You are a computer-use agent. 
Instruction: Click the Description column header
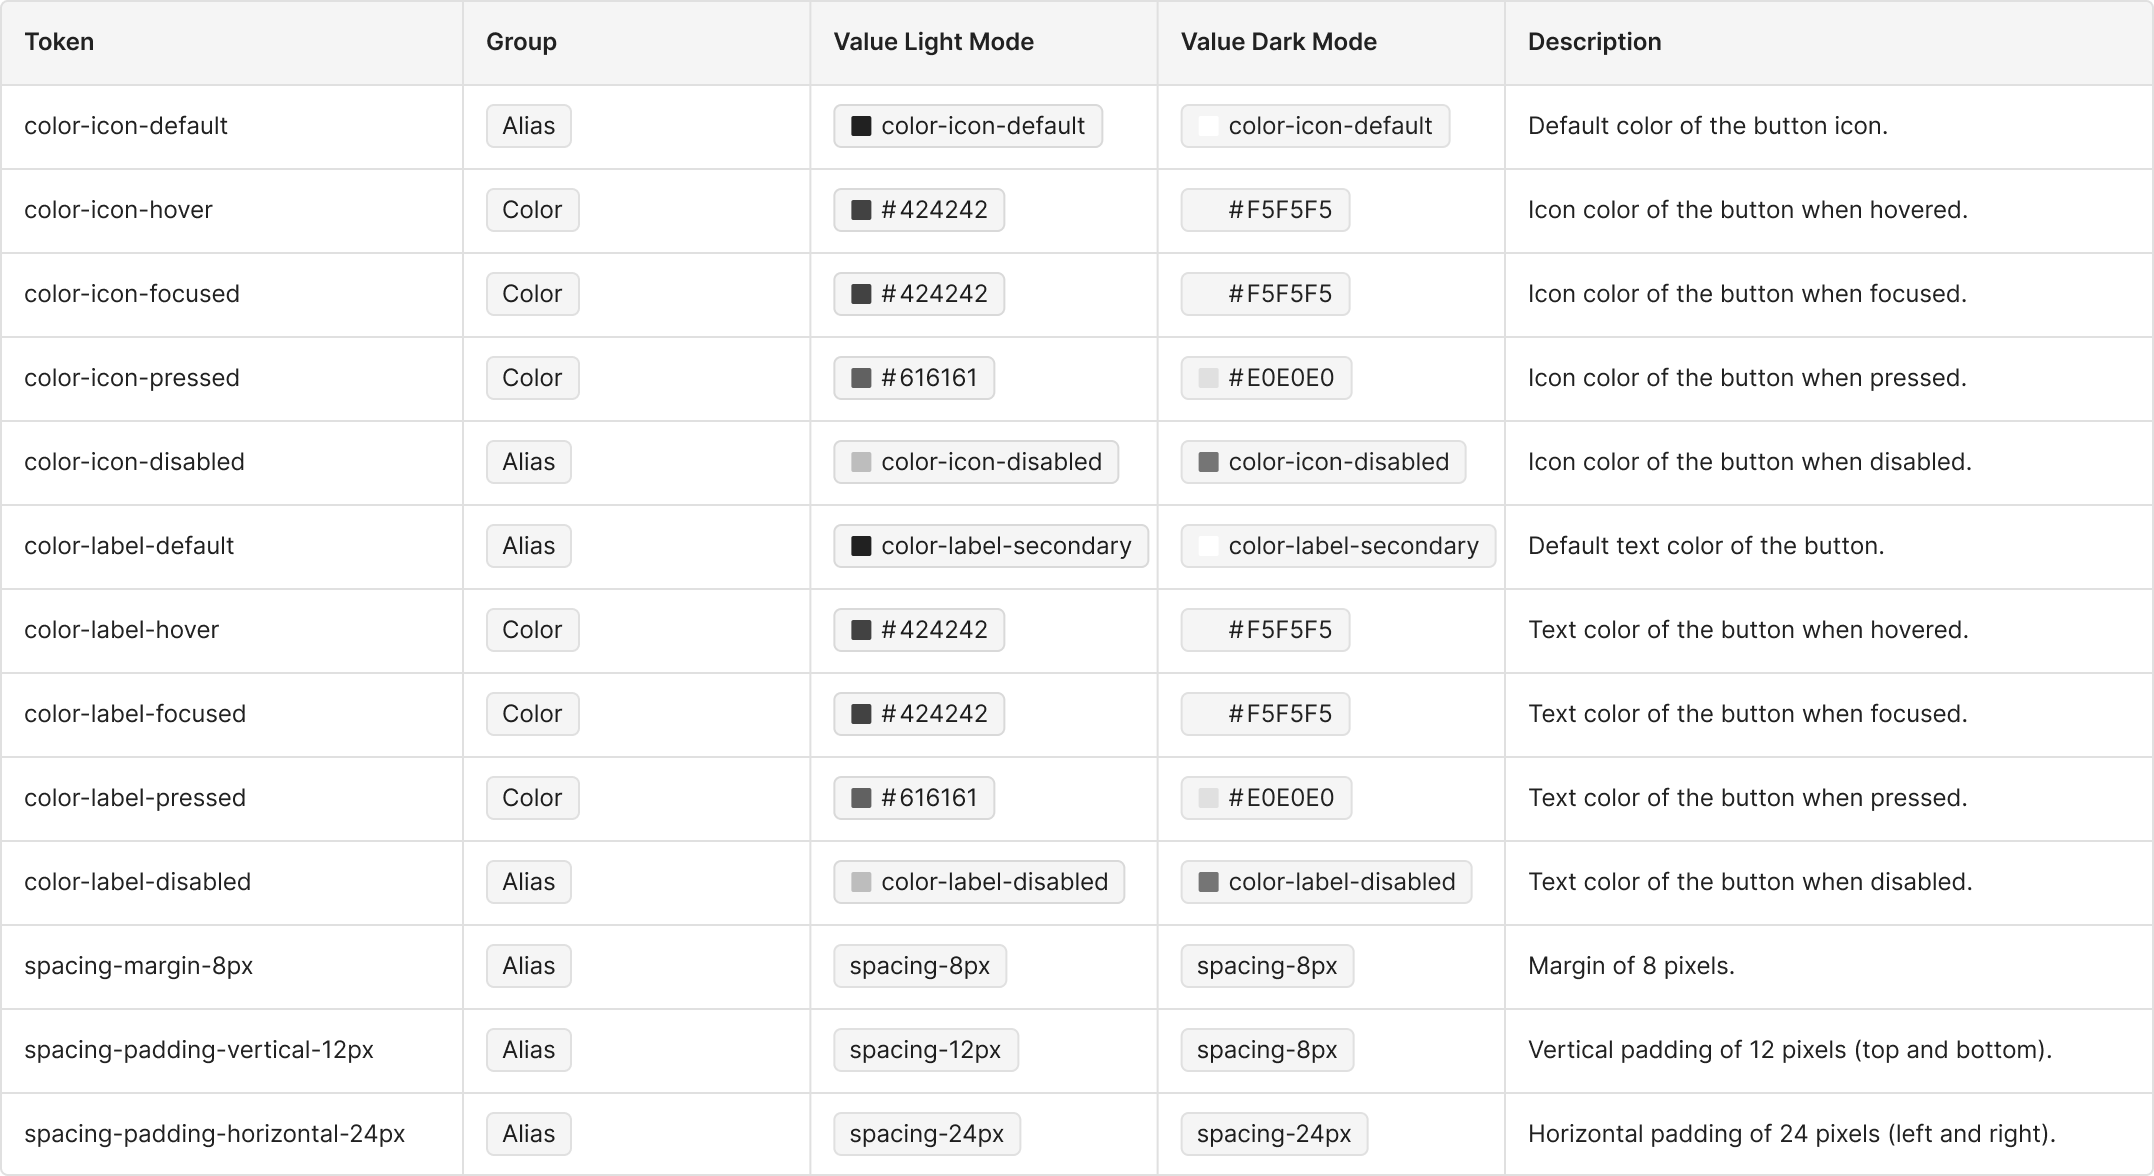1594,42
